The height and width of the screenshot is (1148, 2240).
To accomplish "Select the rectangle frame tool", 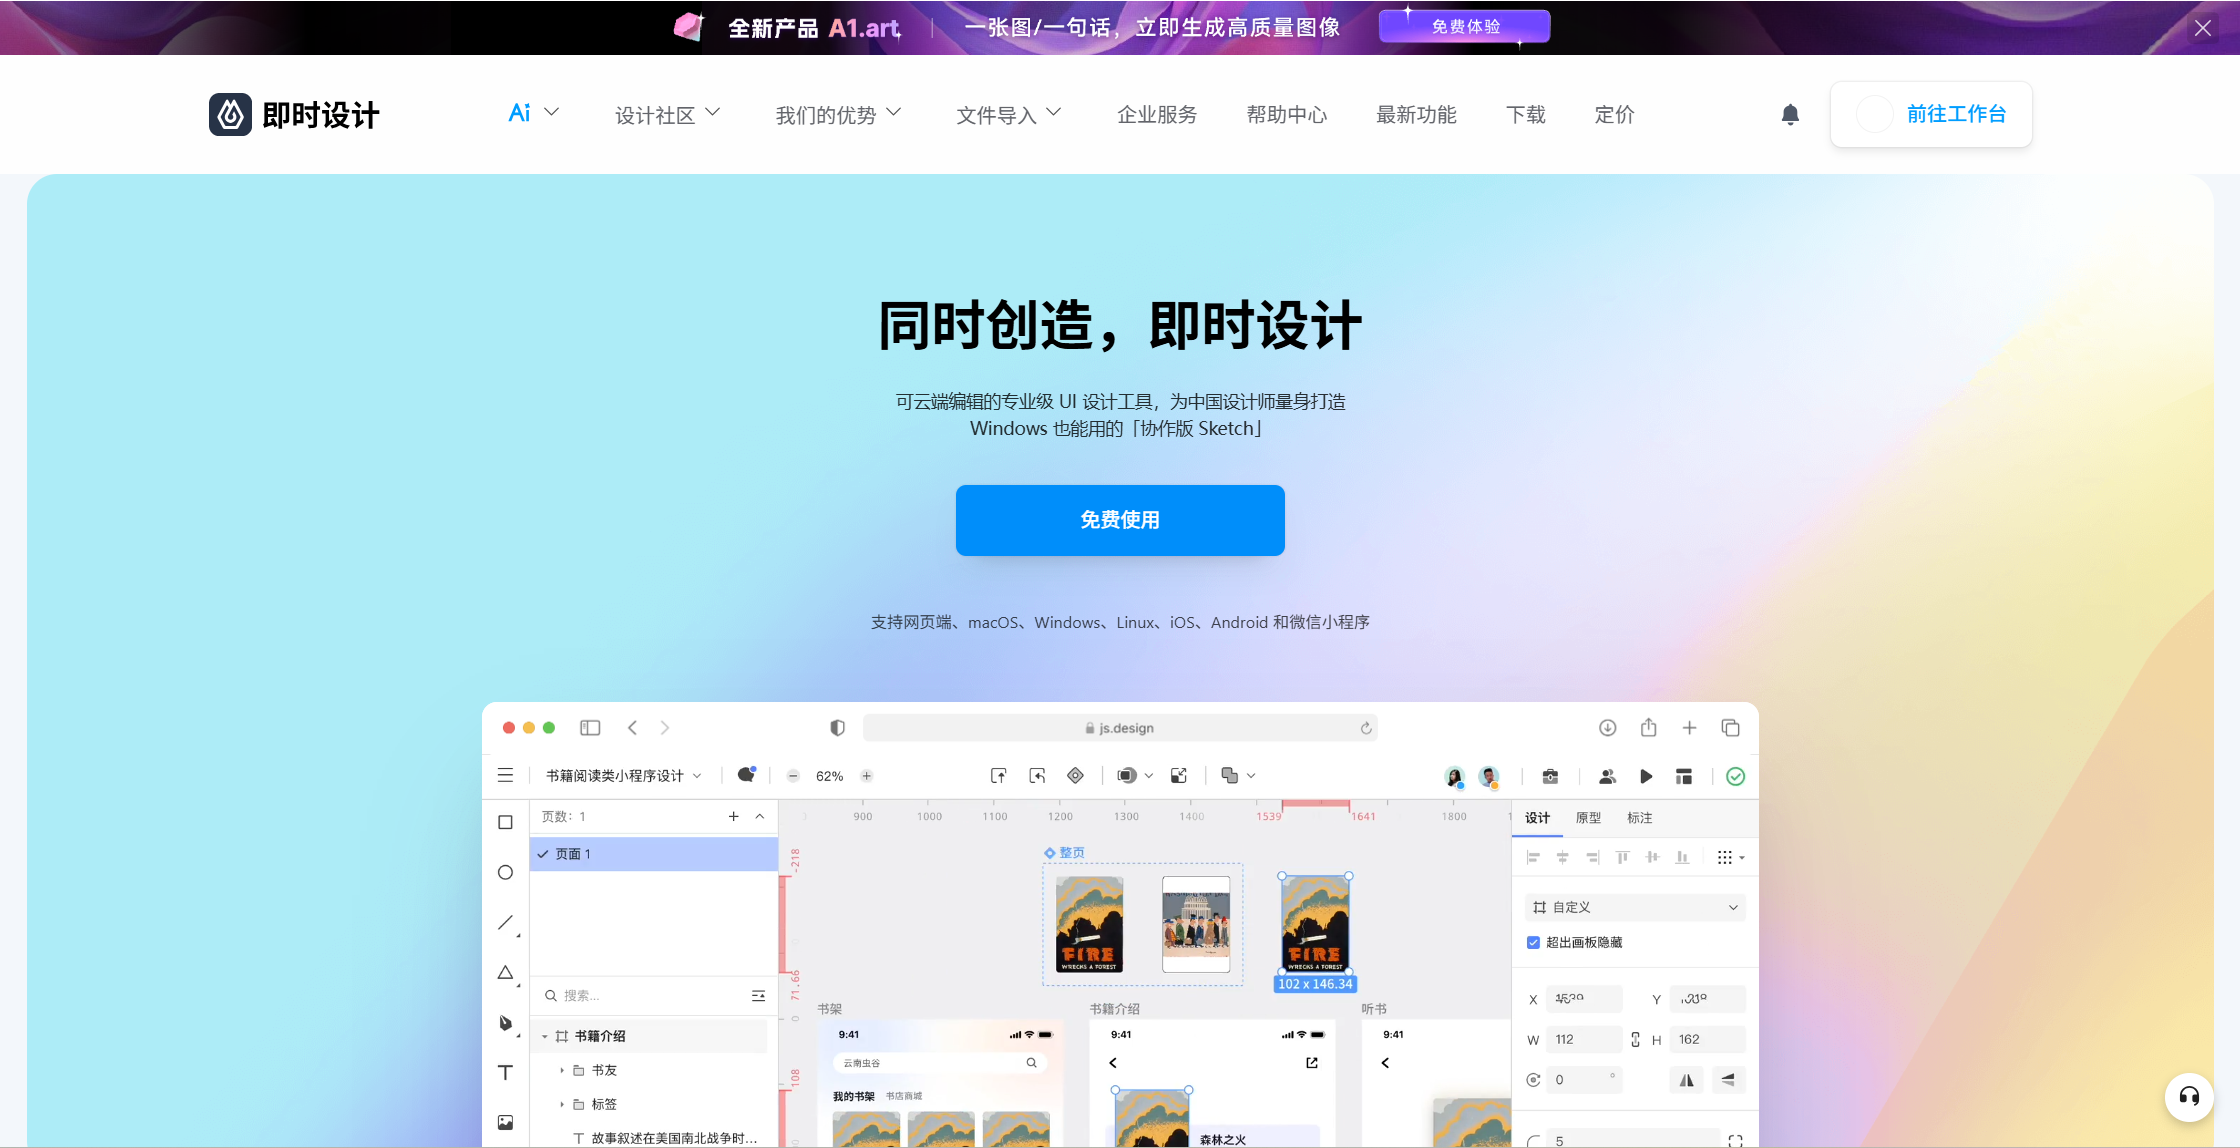I will (506, 822).
